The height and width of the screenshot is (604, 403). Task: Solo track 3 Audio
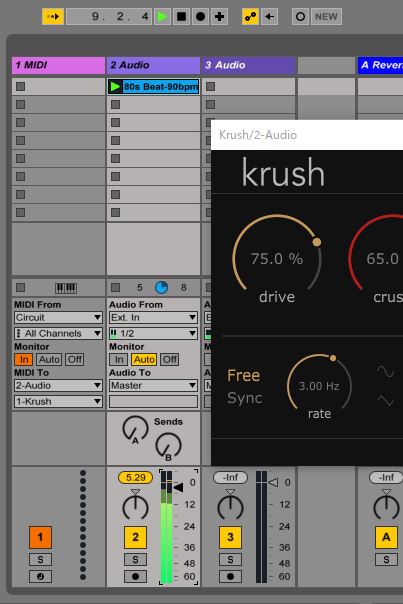[x=230, y=559]
